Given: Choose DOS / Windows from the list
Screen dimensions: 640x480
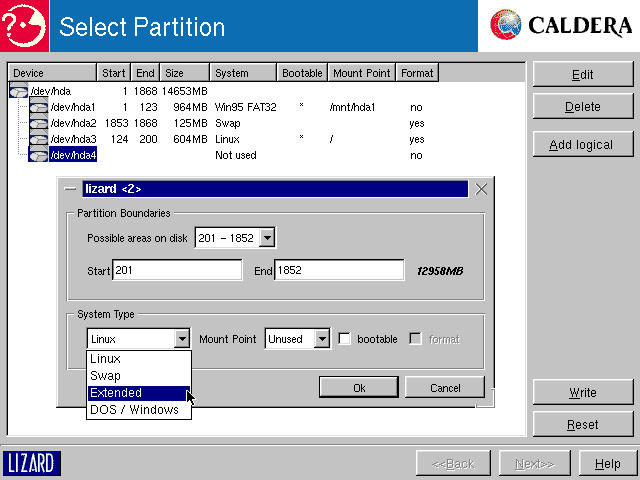Looking at the screenshot, I should click(134, 409).
